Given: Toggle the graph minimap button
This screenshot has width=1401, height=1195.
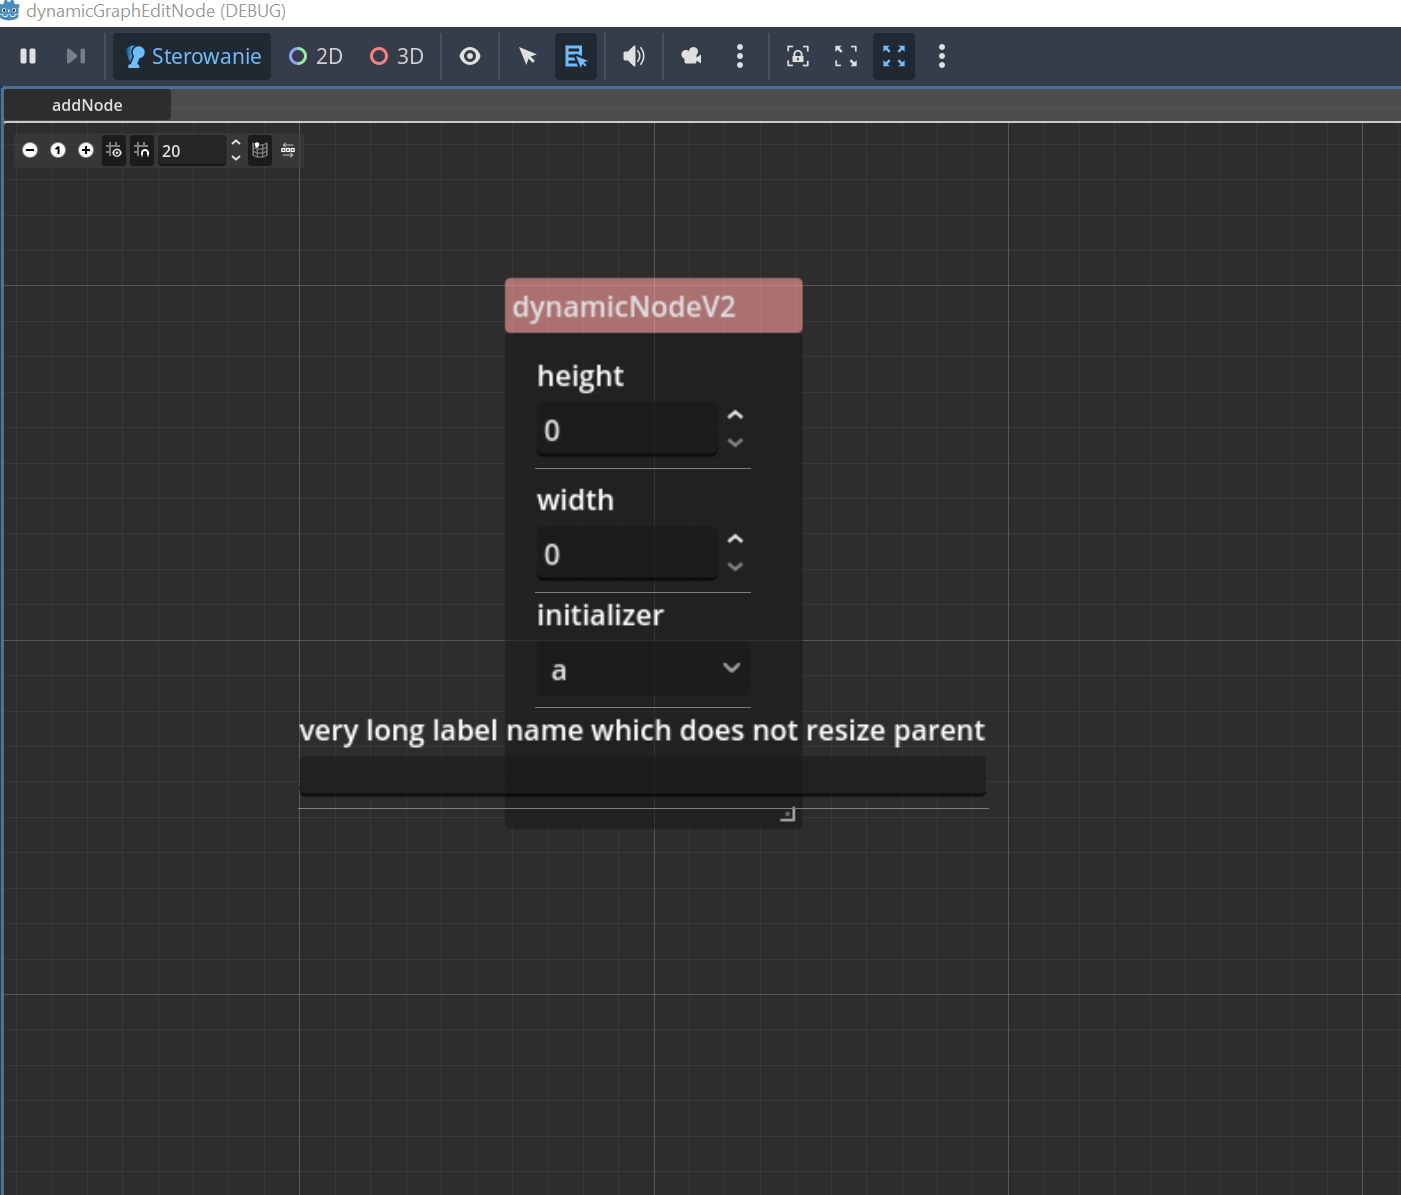Looking at the screenshot, I should 260,150.
